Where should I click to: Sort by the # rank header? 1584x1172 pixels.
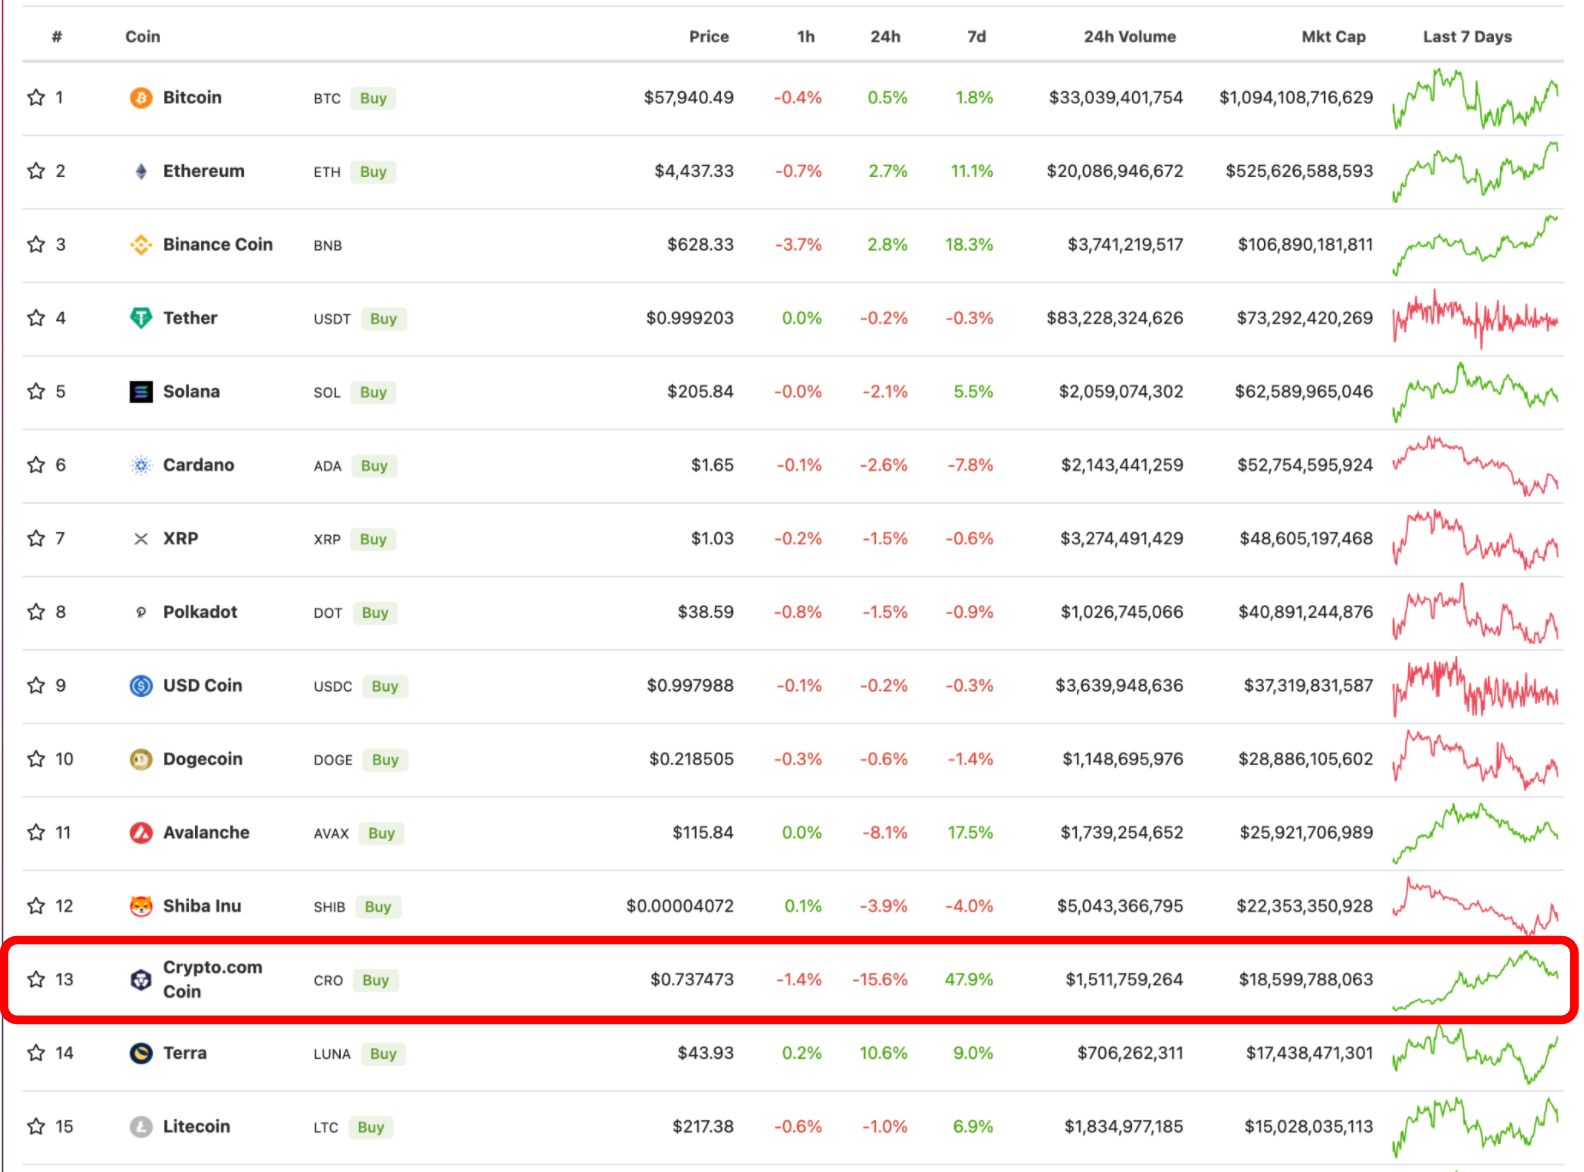click(57, 37)
